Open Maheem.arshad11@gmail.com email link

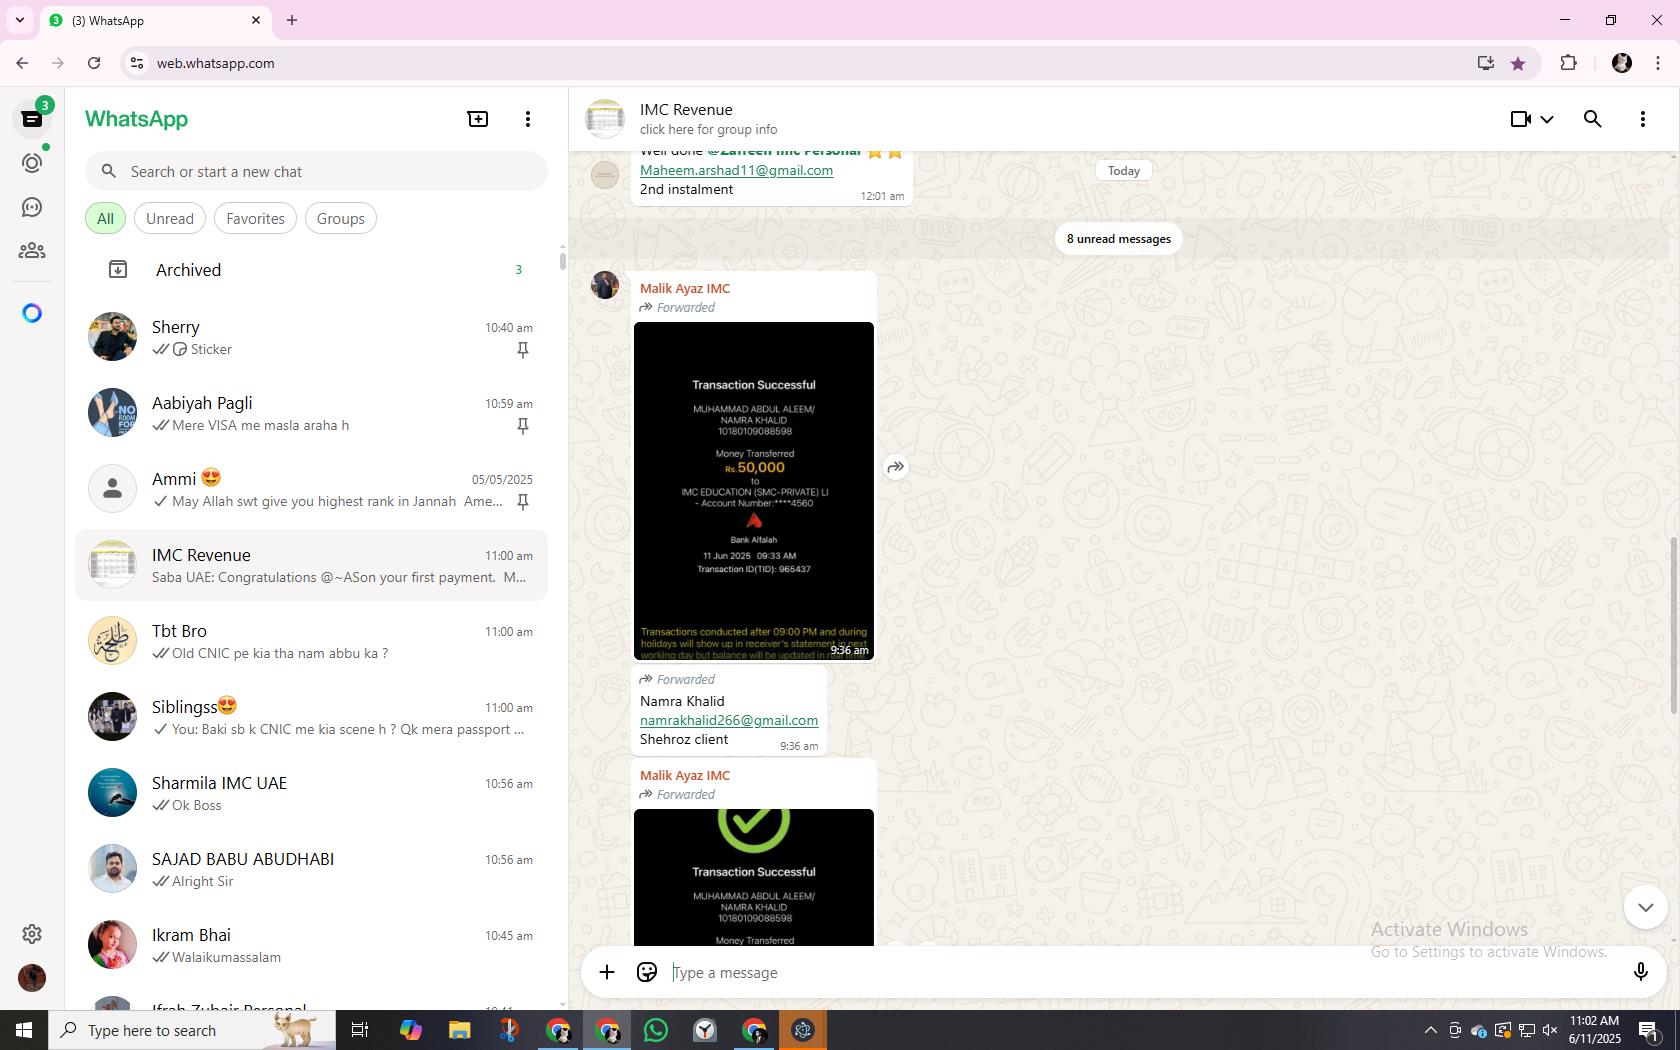[736, 170]
